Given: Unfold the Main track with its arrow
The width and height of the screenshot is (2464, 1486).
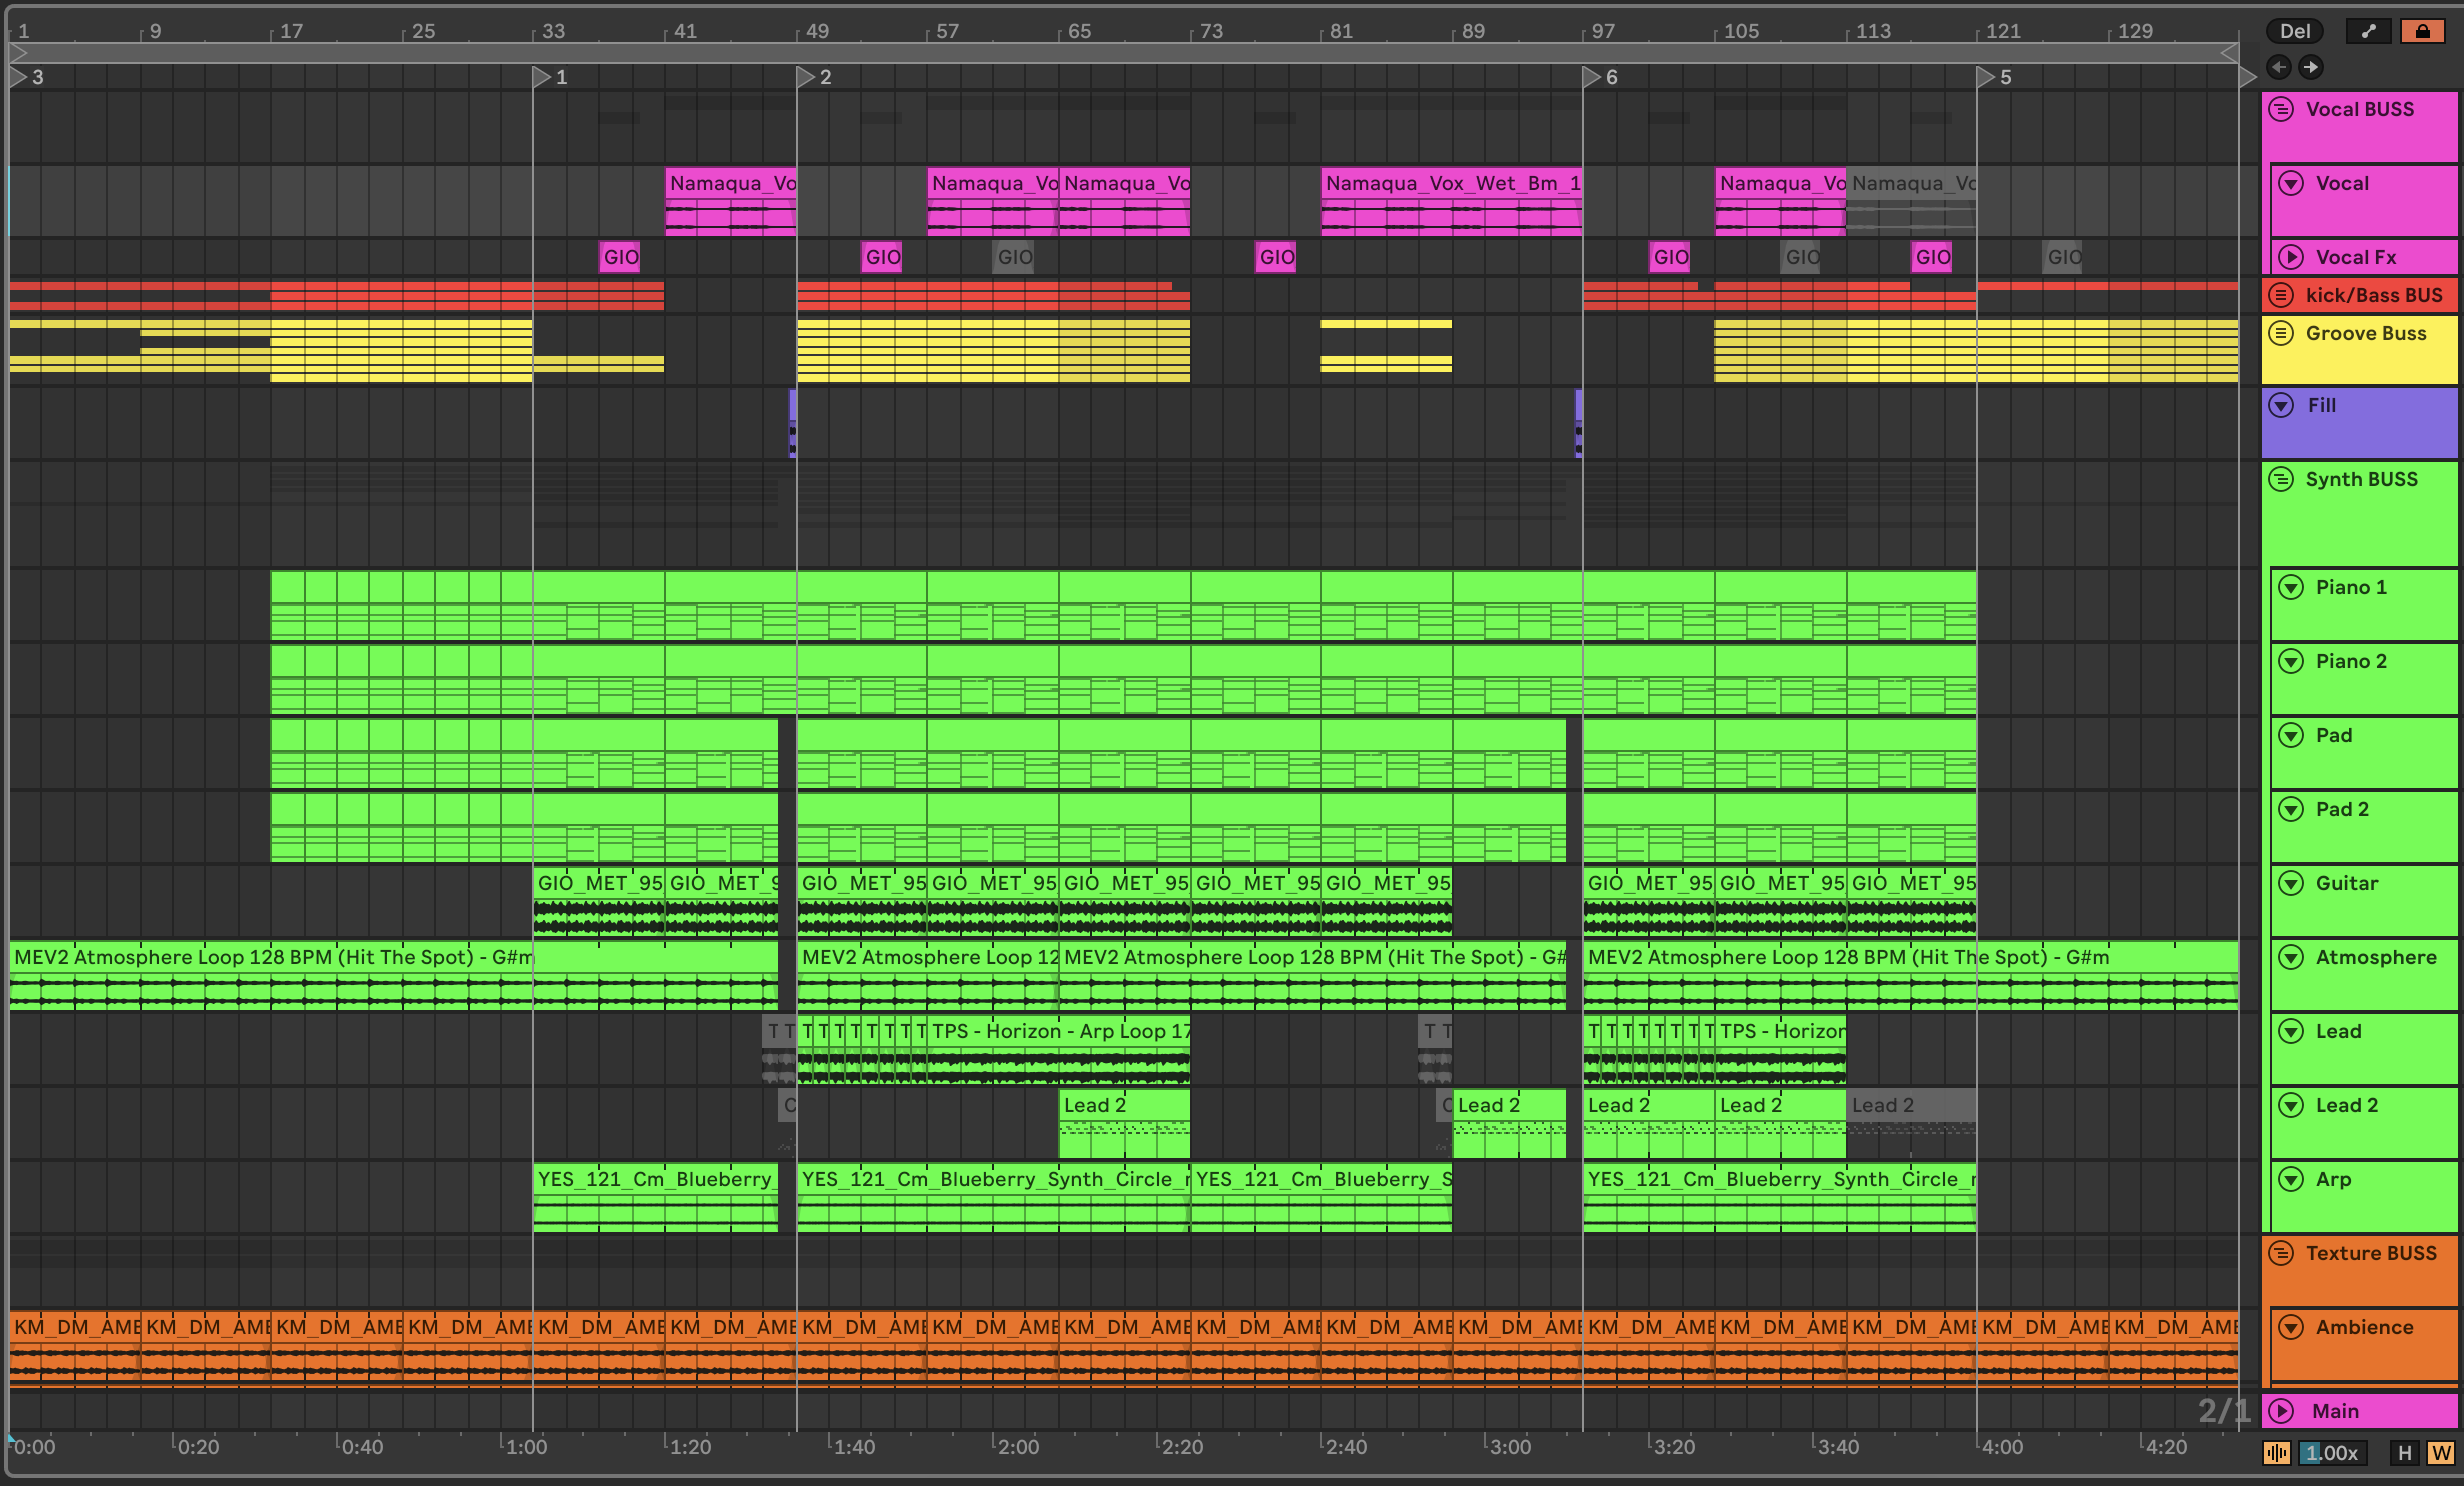Looking at the screenshot, I should pyautogui.click(x=2281, y=1411).
